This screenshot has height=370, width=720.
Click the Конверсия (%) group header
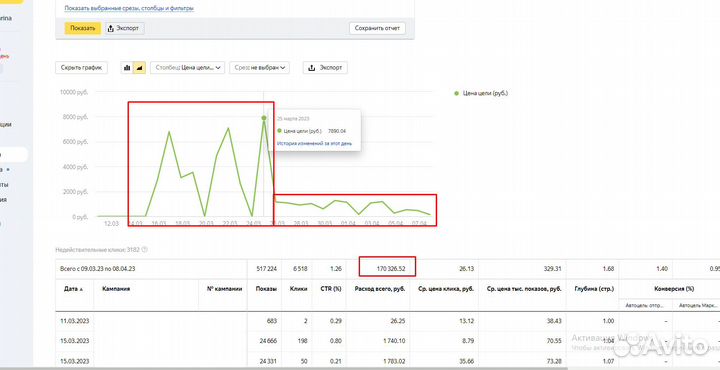coord(674,289)
